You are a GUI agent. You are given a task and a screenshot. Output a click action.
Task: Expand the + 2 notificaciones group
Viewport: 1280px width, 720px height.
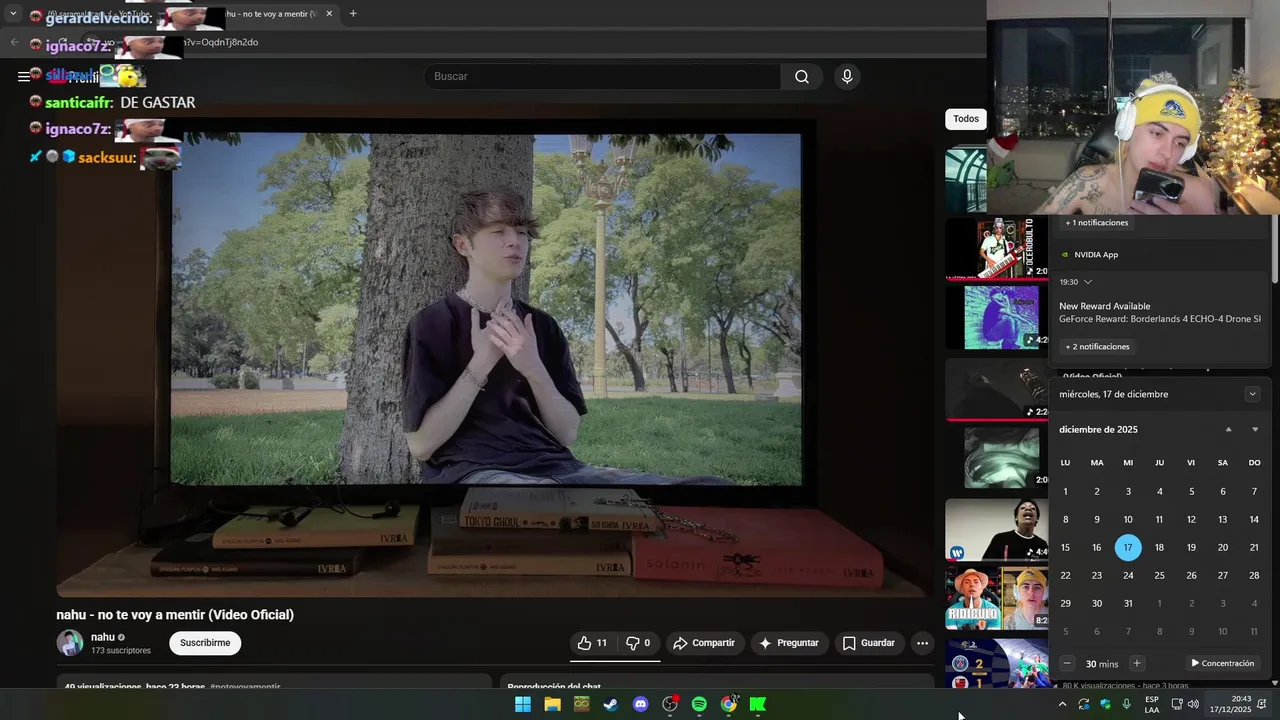(x=1098, y=347)
